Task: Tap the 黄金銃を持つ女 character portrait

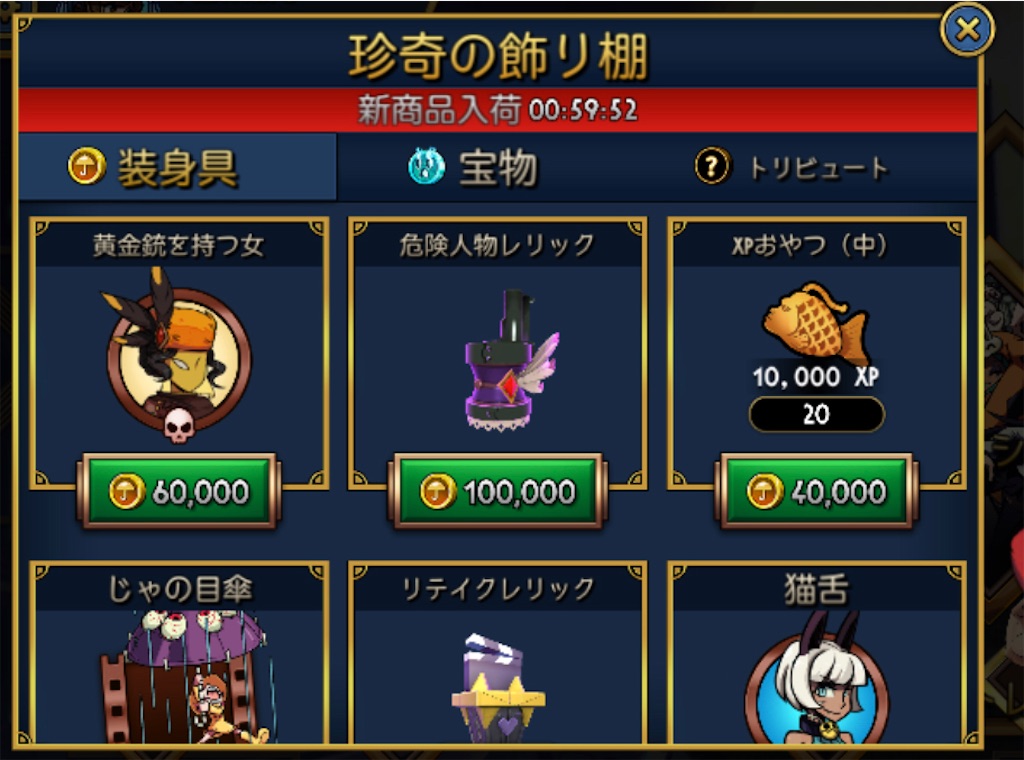Action: point(176,356)
